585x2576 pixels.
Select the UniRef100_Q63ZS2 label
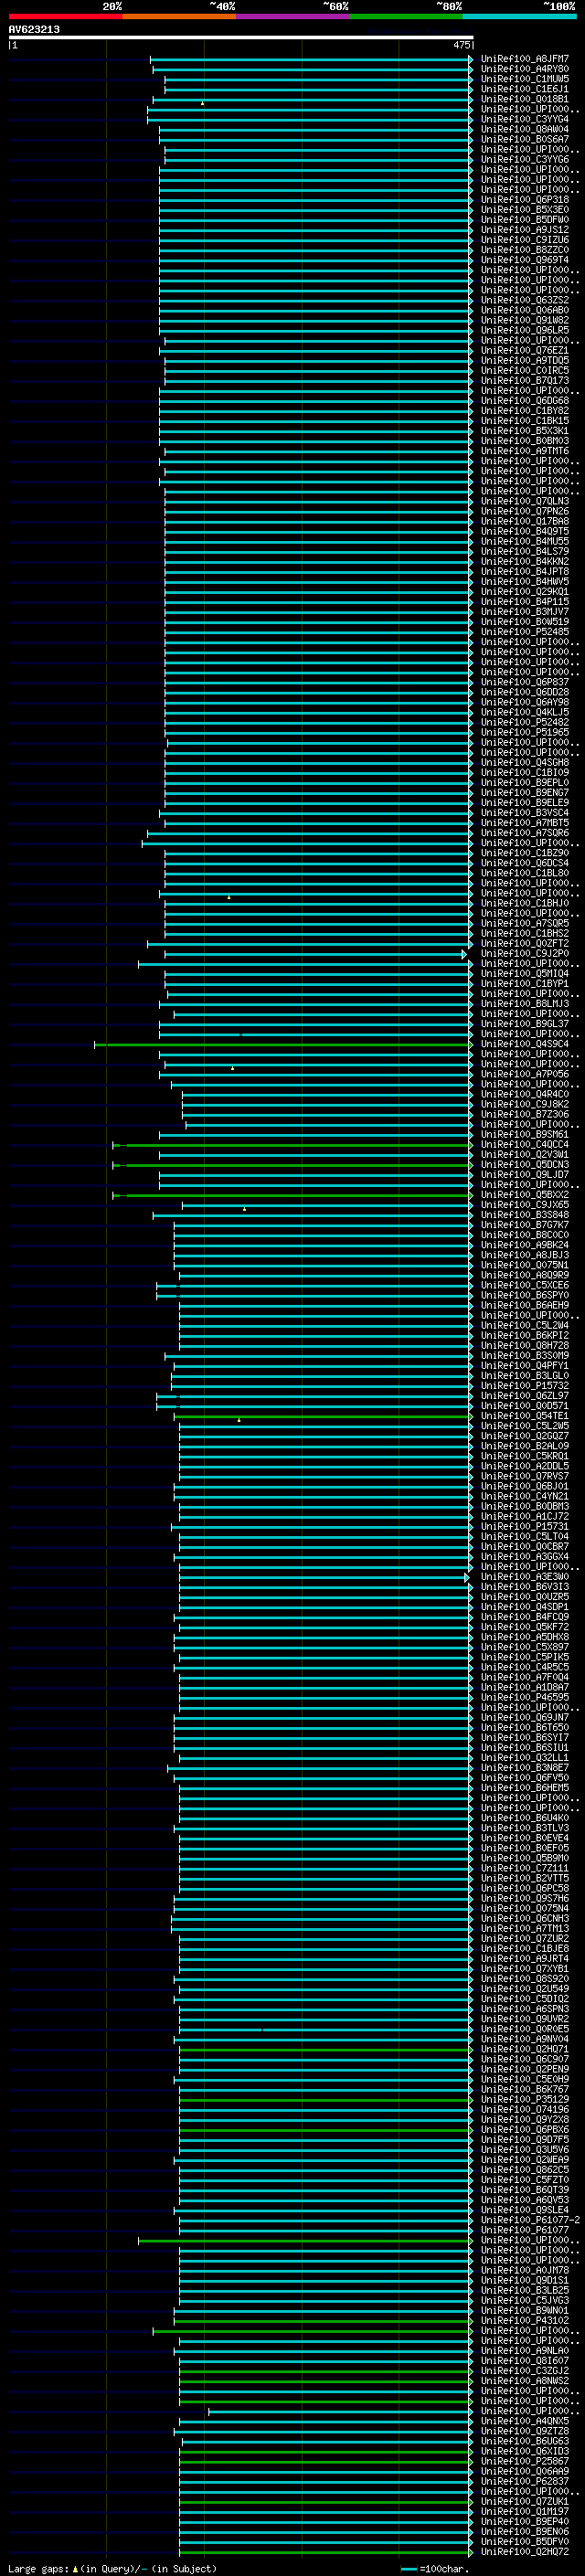click(x=525, y=300)
